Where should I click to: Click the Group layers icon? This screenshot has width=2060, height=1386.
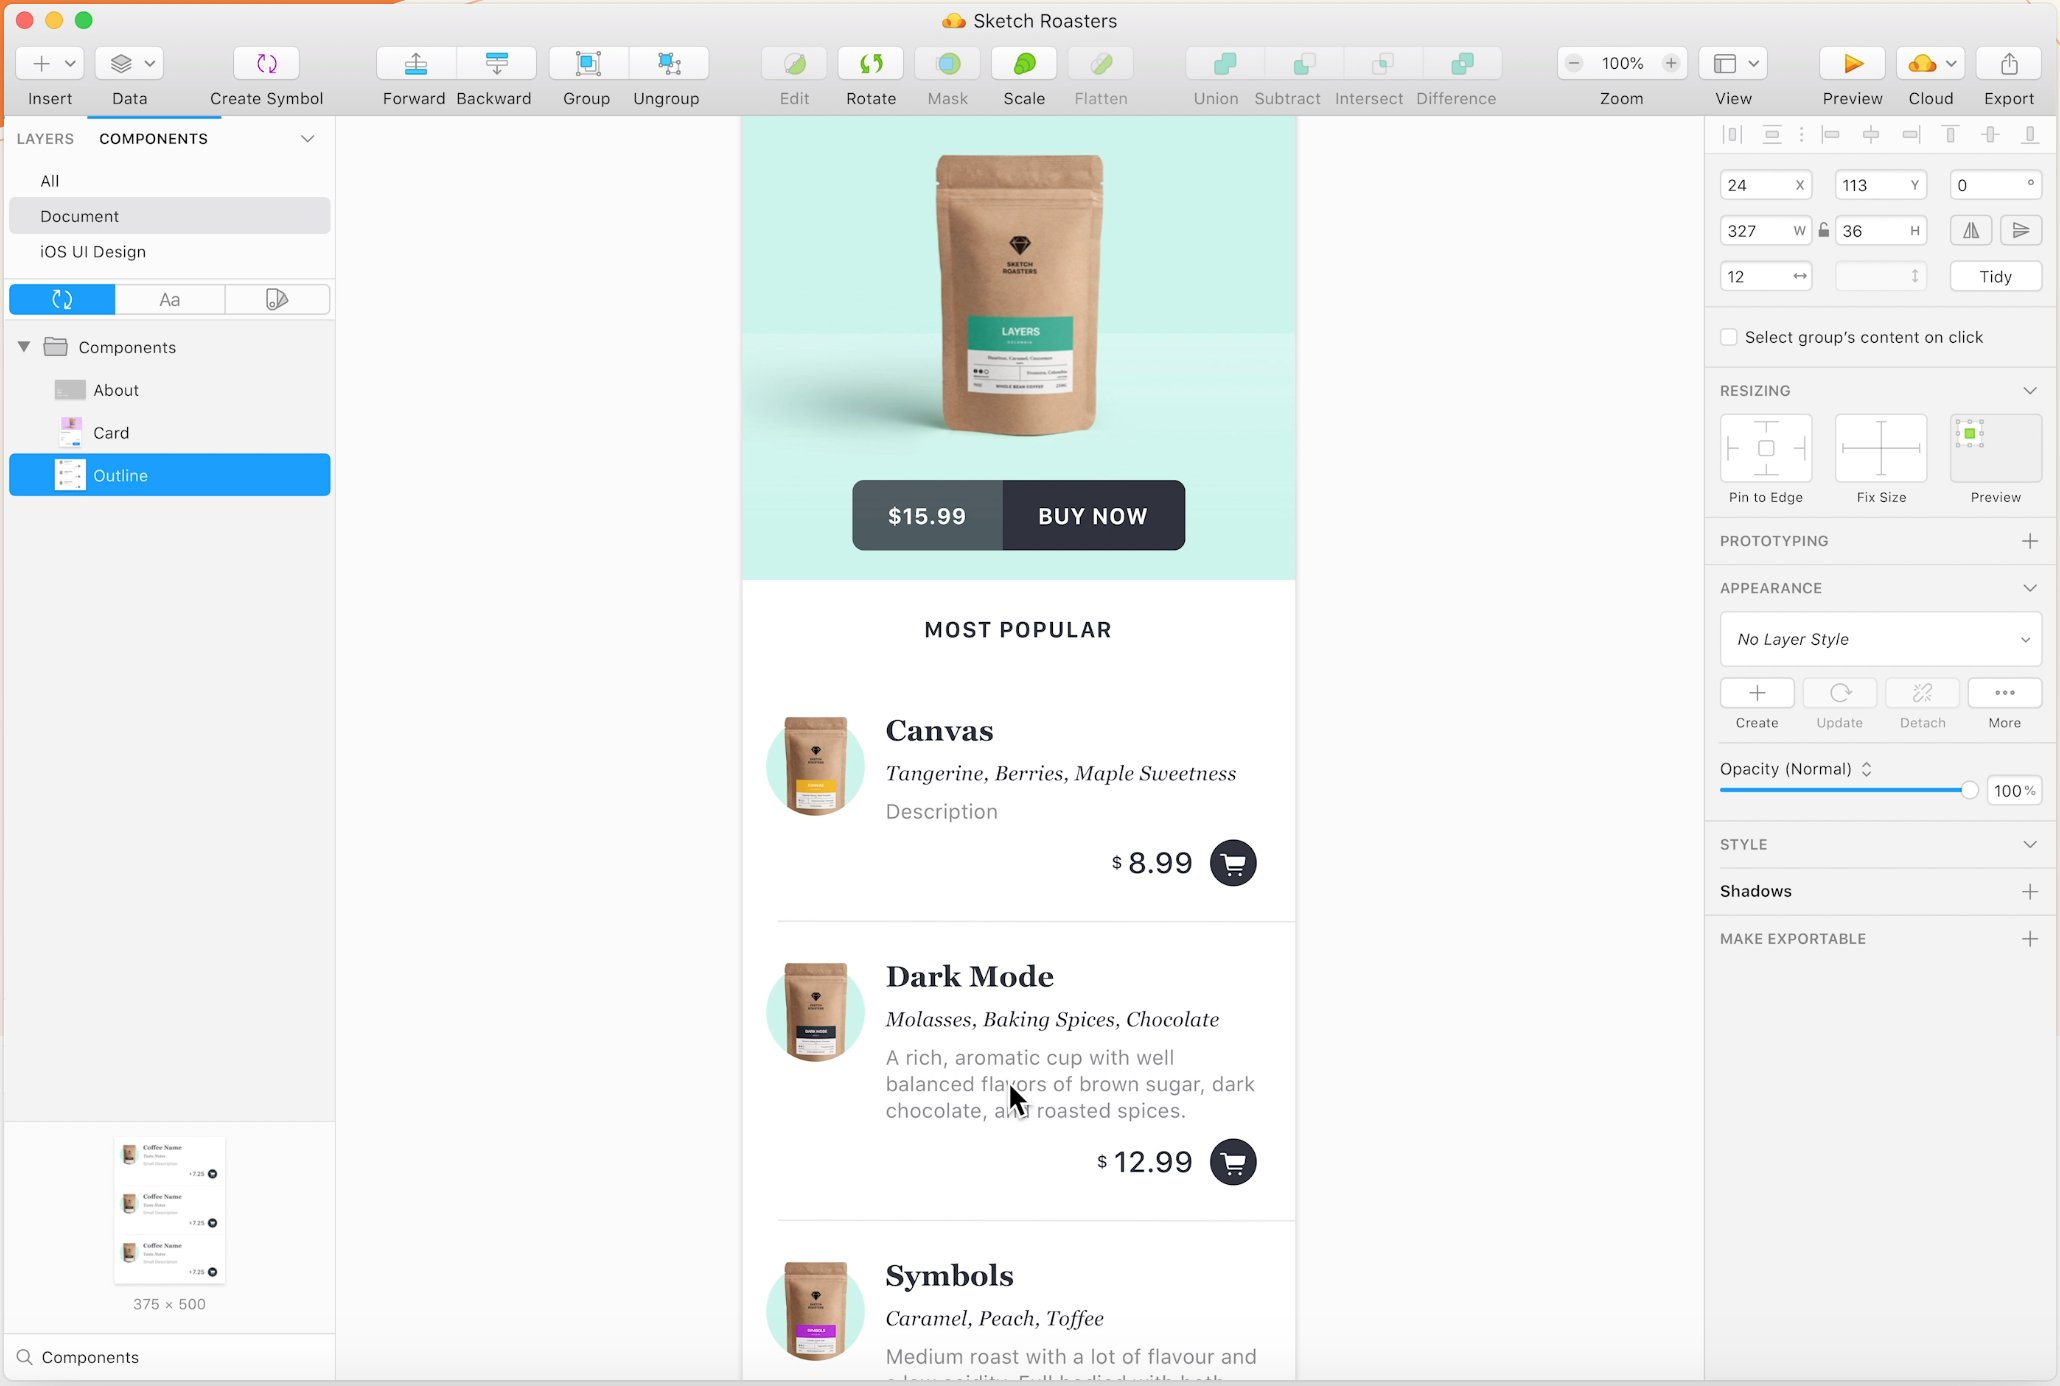tap(588, 64)
